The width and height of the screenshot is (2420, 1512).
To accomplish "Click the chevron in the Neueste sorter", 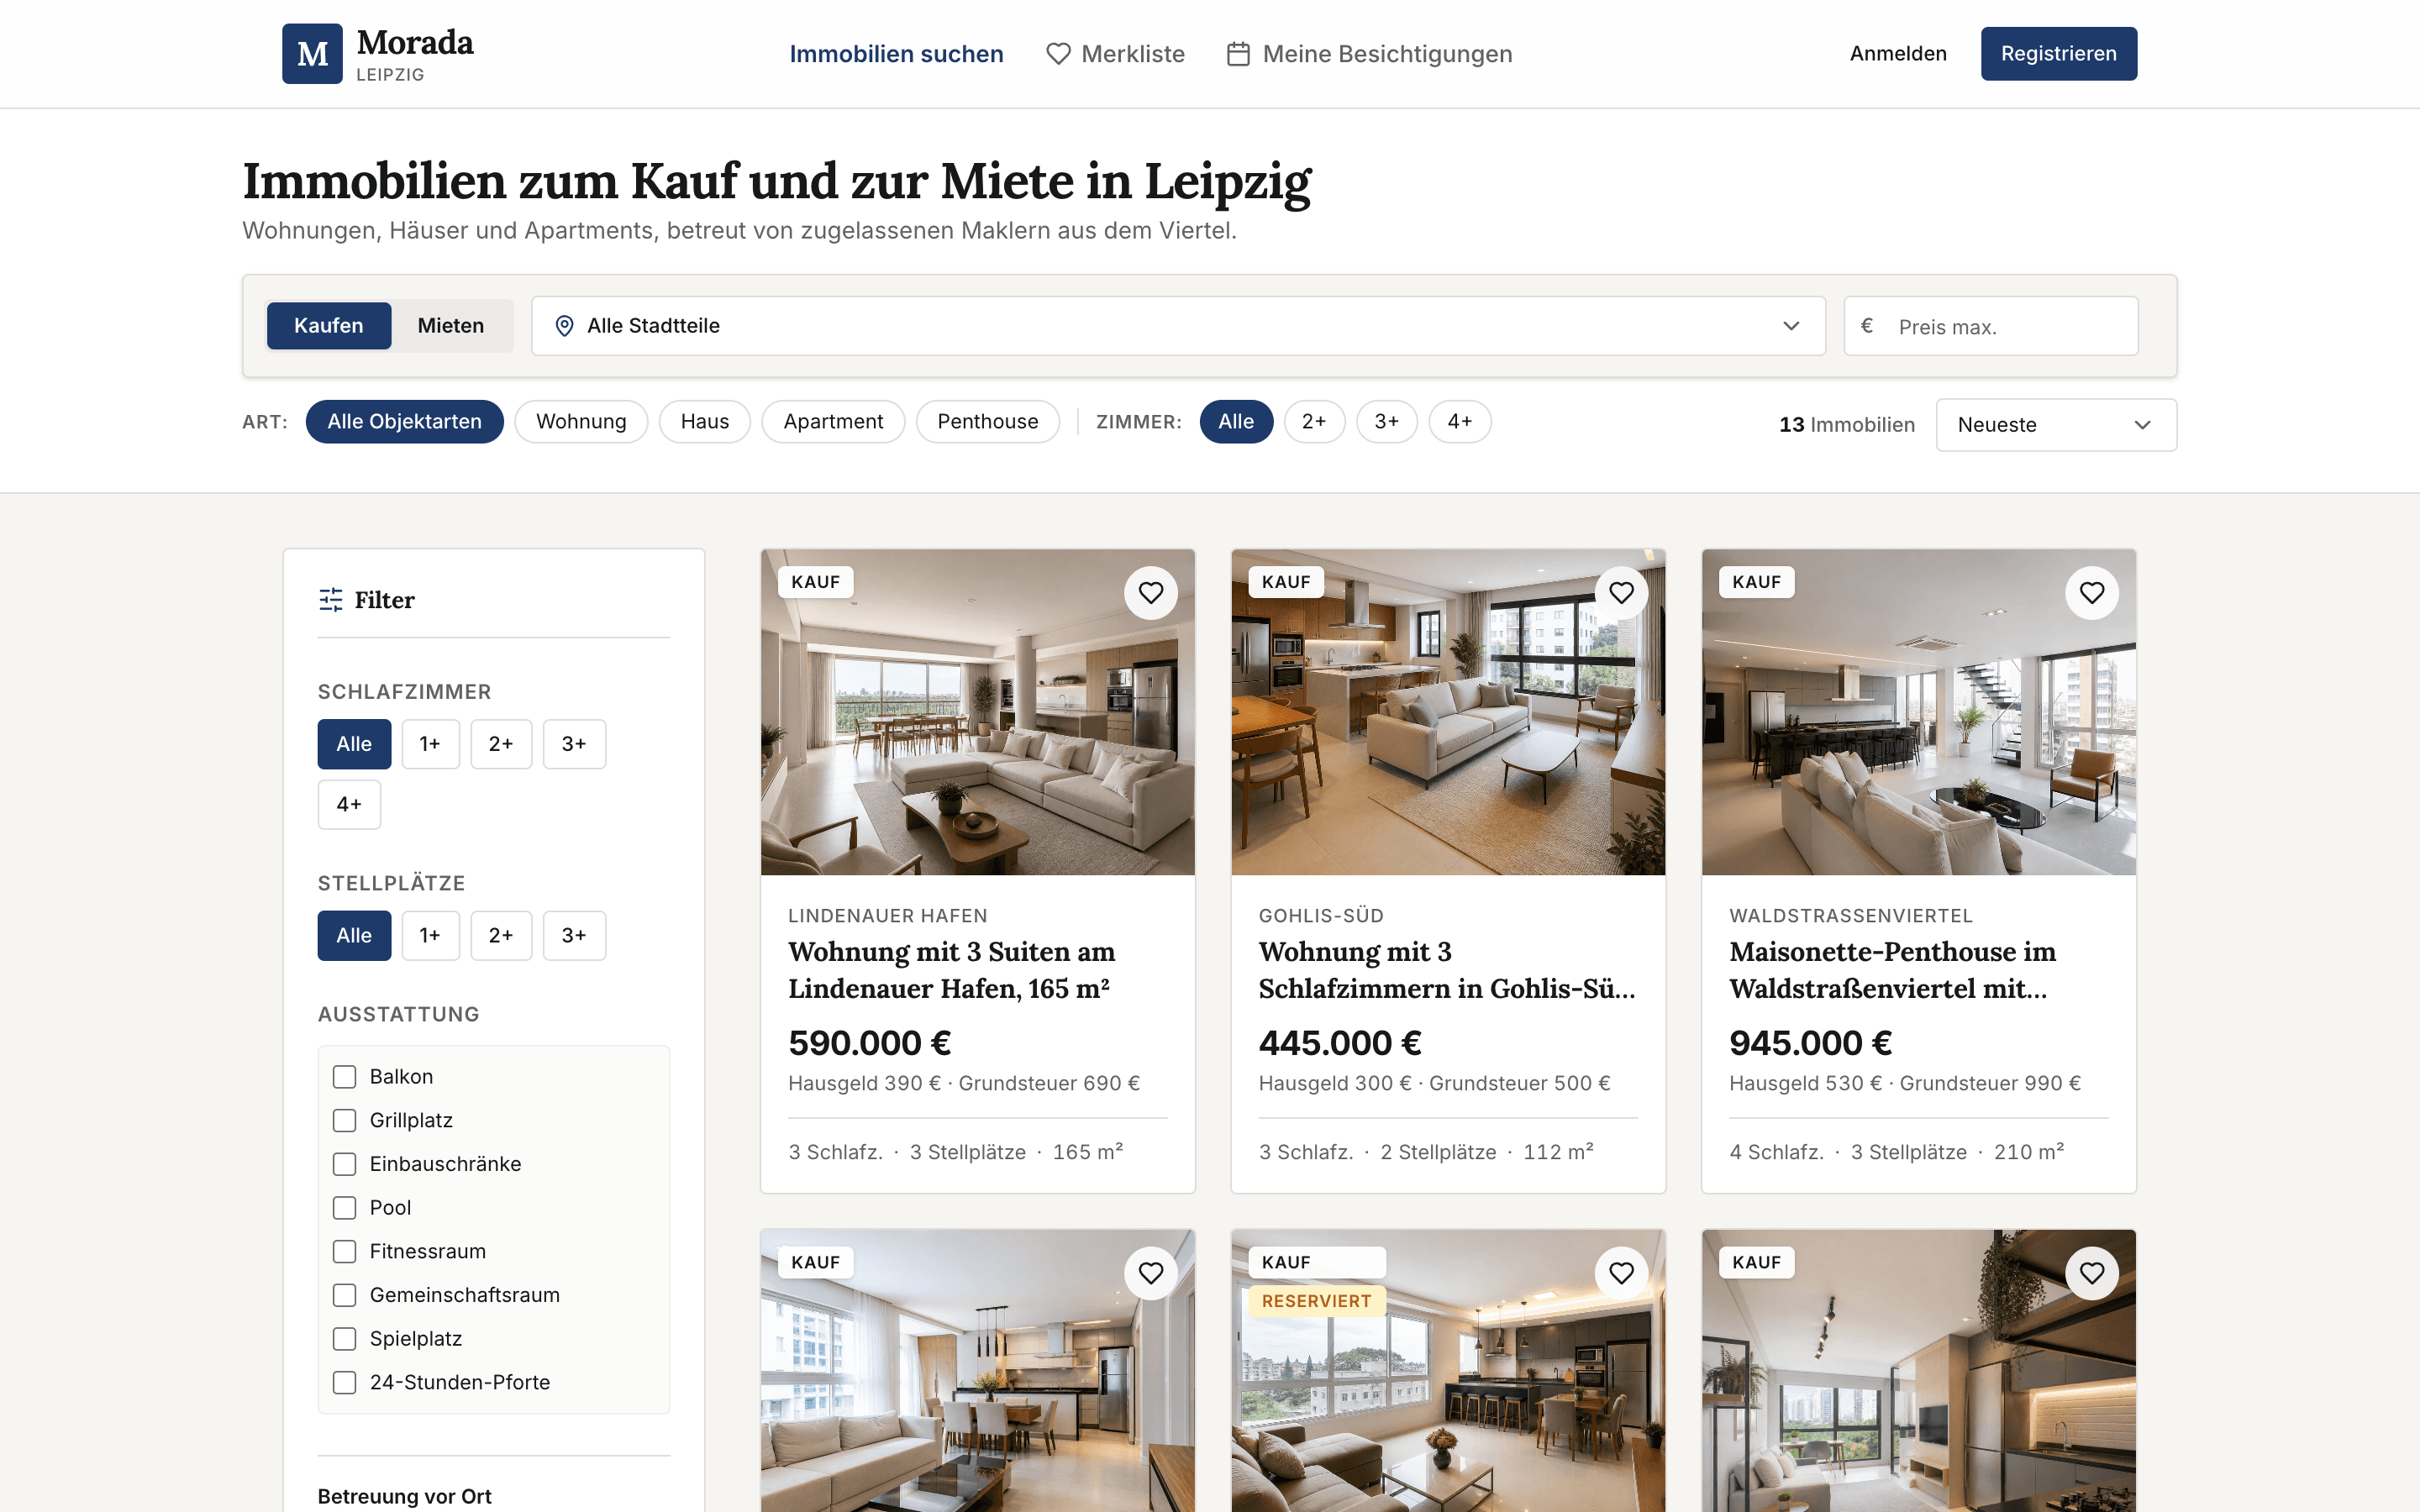I will coord(2142,425).
